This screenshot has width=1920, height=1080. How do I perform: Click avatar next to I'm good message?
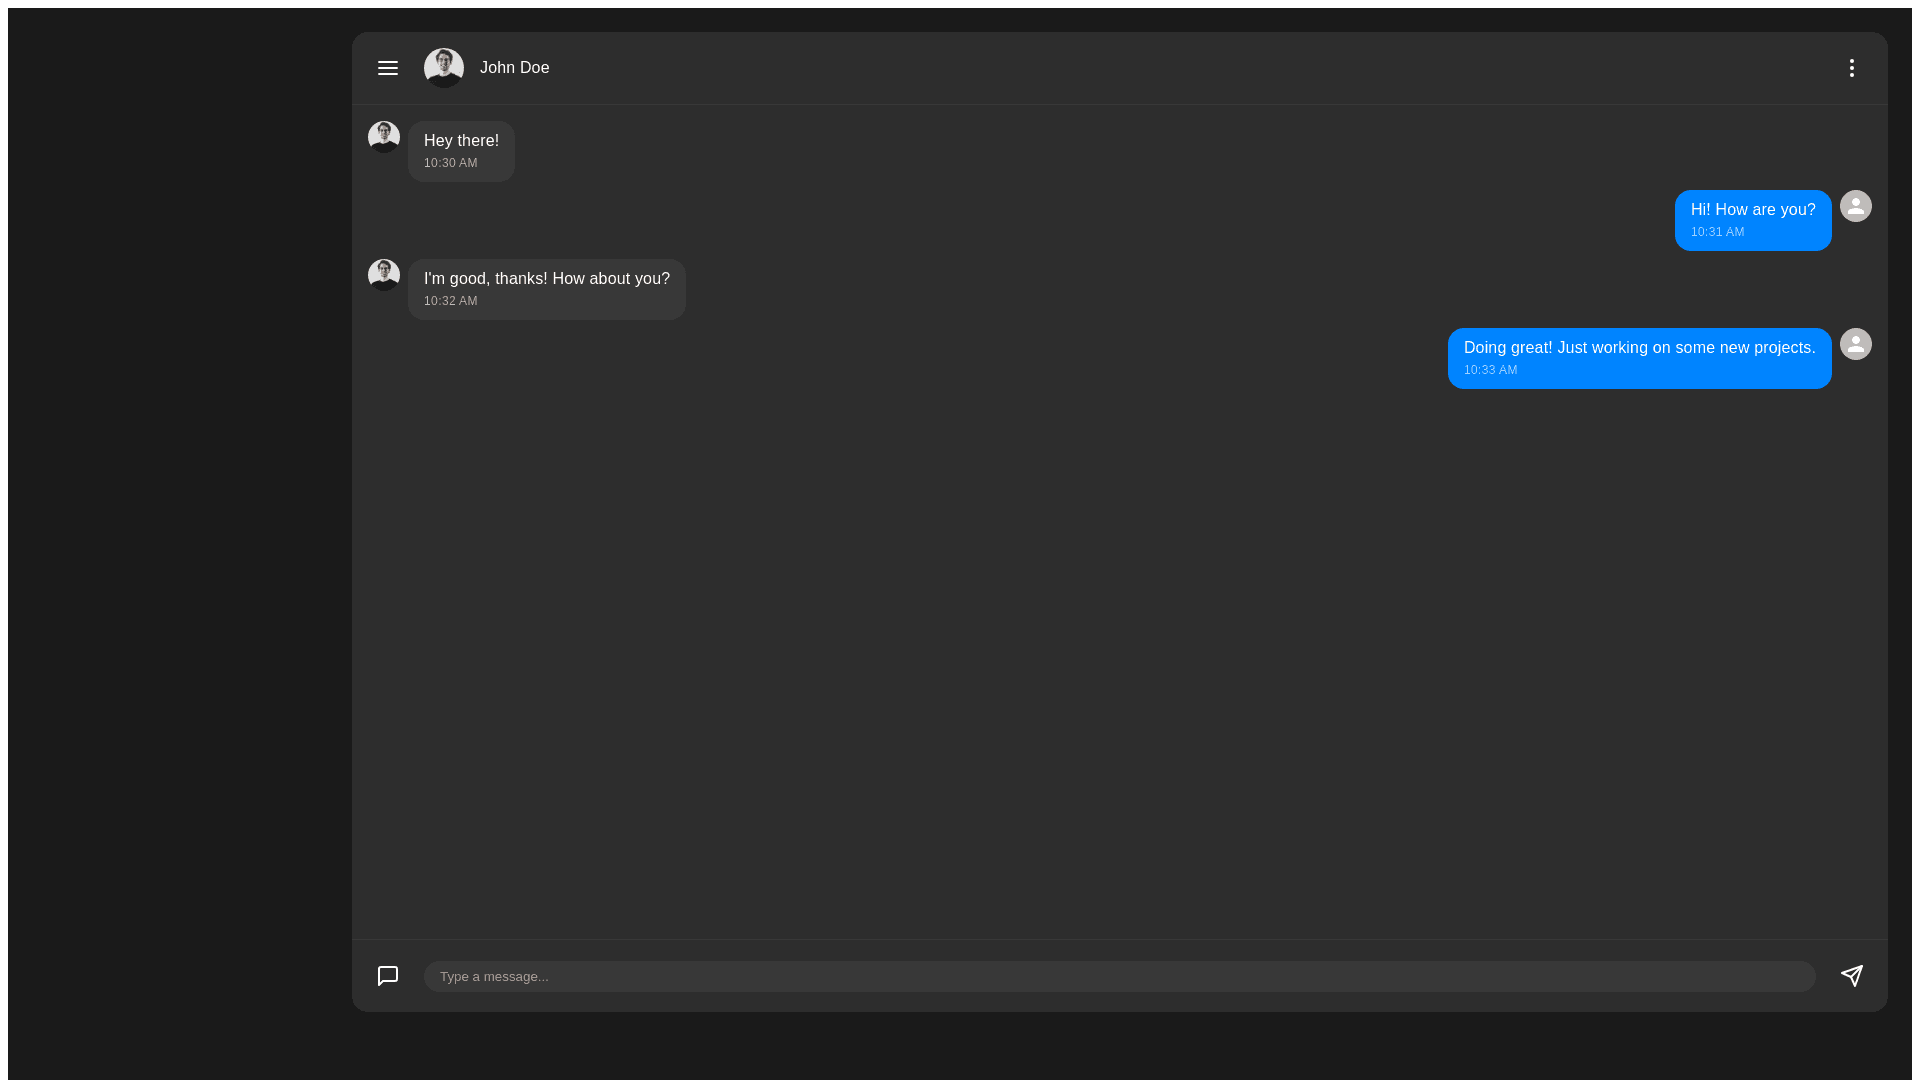[384, 275]
